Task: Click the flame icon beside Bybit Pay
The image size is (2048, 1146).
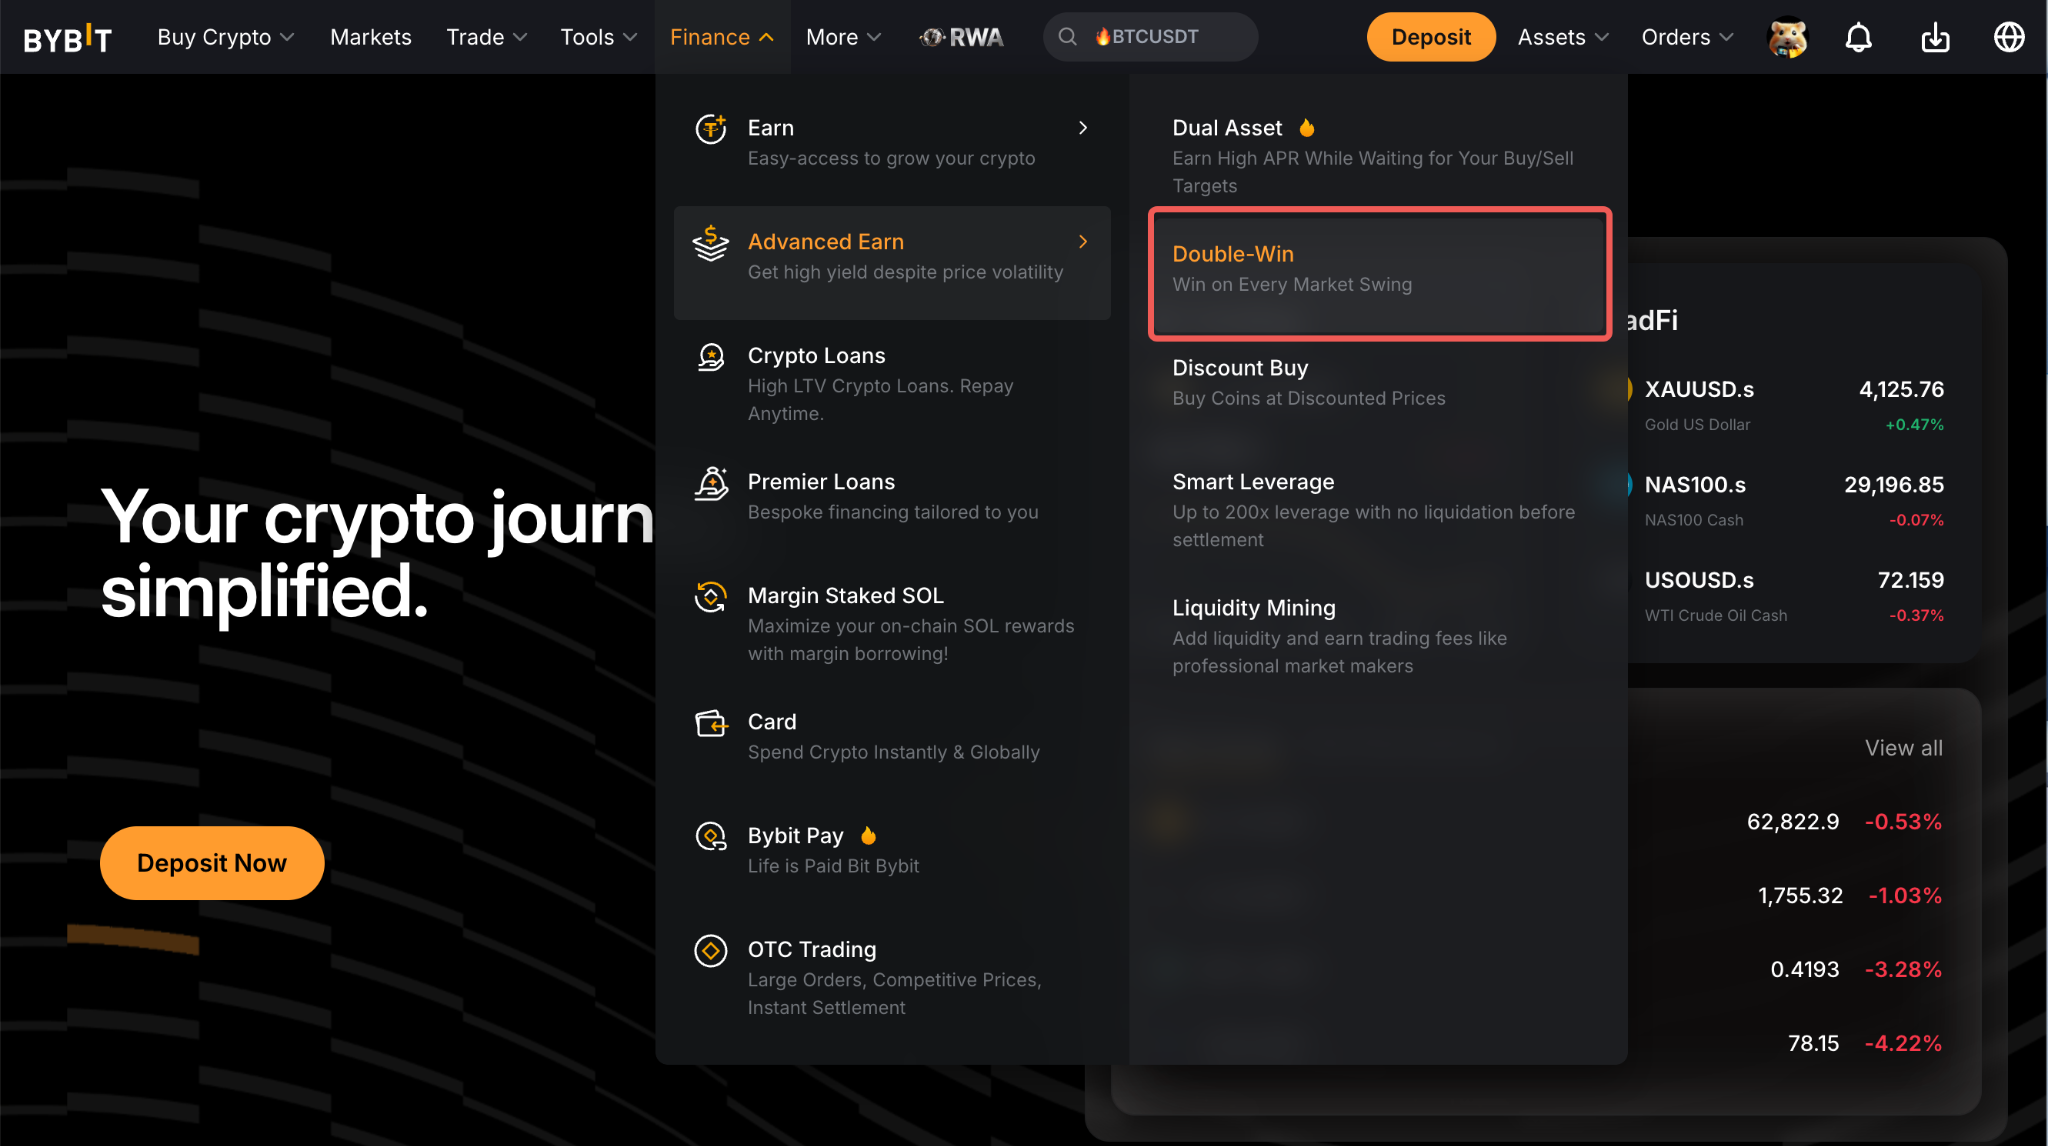Action: pos(868,835)
